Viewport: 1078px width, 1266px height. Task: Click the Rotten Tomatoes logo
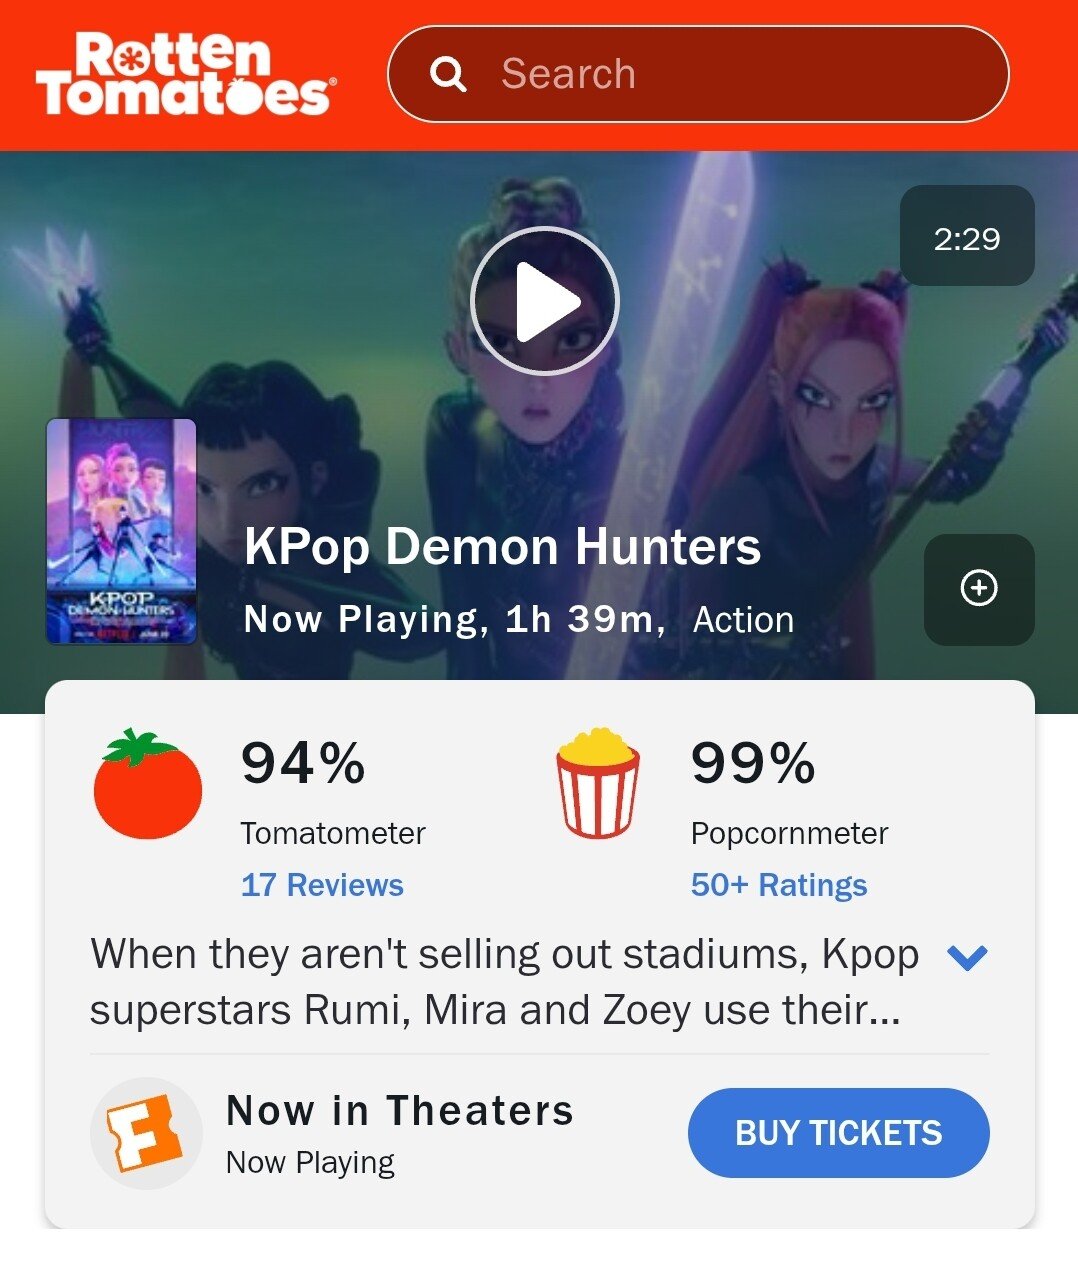[x=186, y=75]
